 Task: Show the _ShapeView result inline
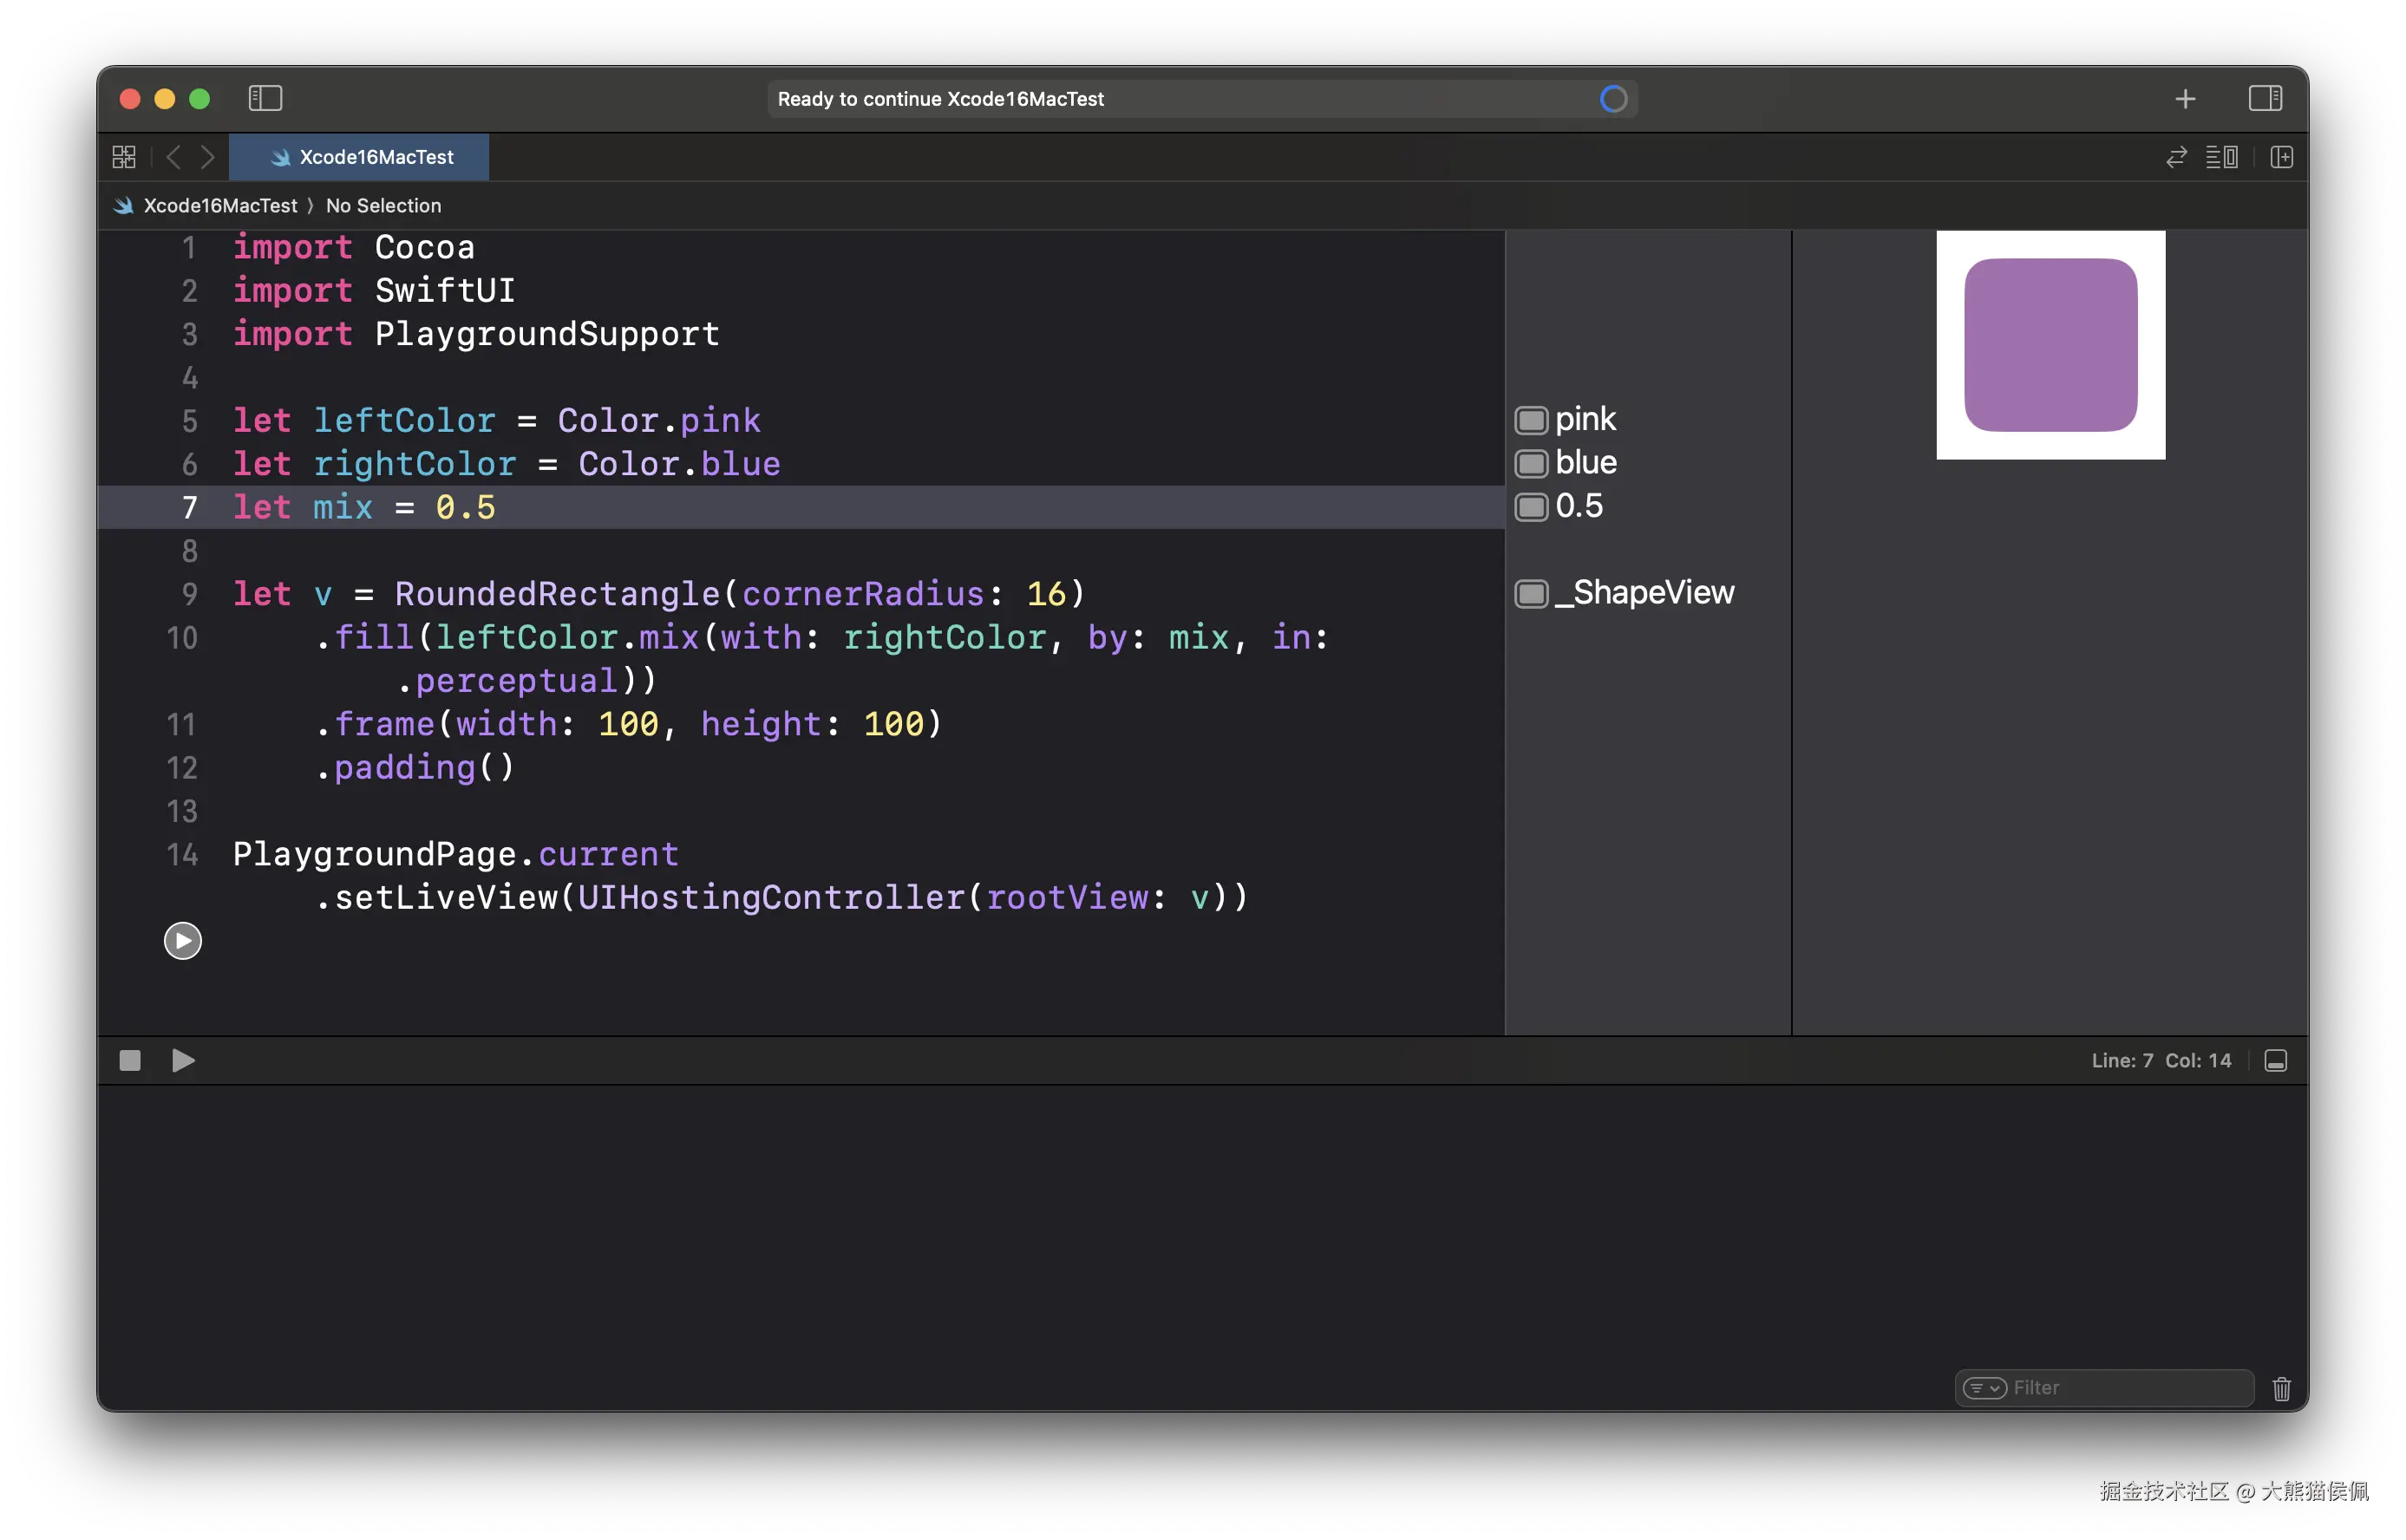click(1531, 594)
